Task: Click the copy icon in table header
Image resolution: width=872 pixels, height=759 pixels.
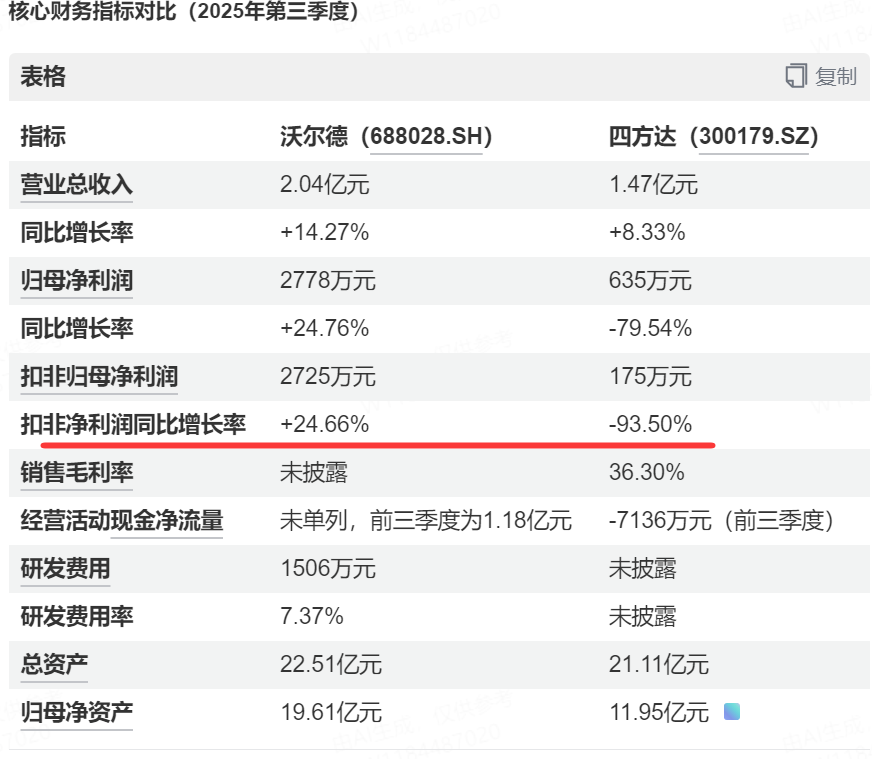Action: (796, 77)
